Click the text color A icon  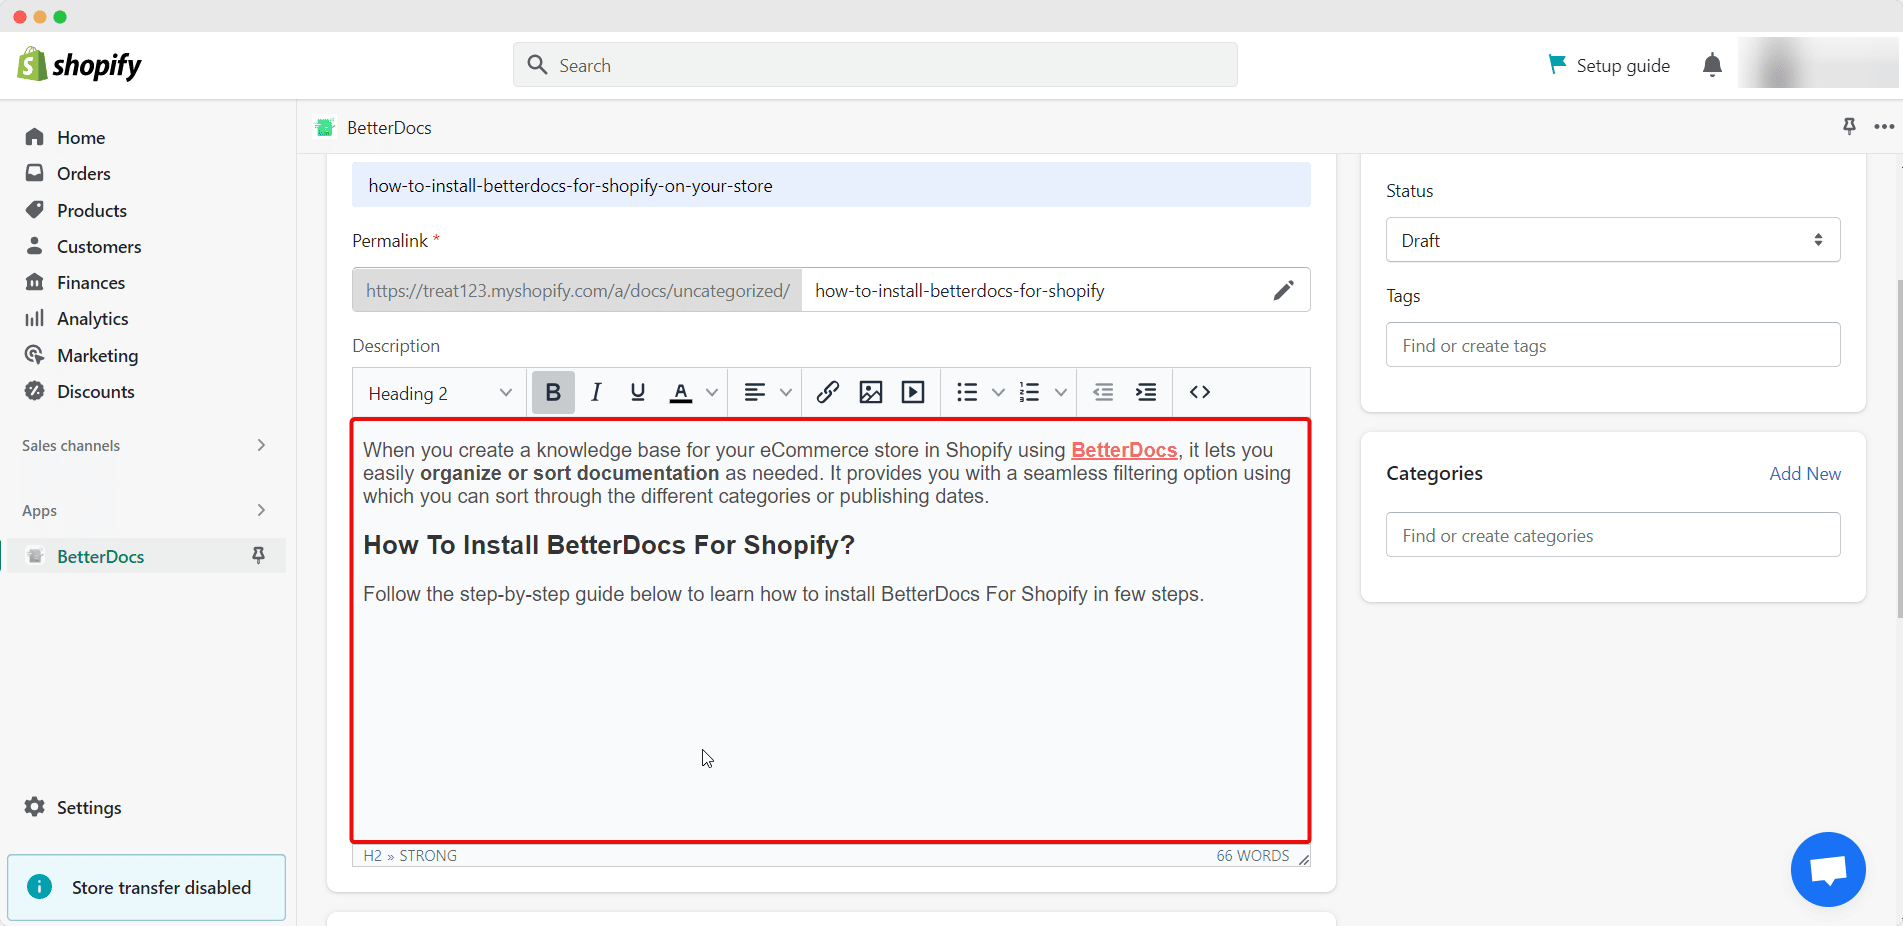pyautogui.click(x=681, y=392)
